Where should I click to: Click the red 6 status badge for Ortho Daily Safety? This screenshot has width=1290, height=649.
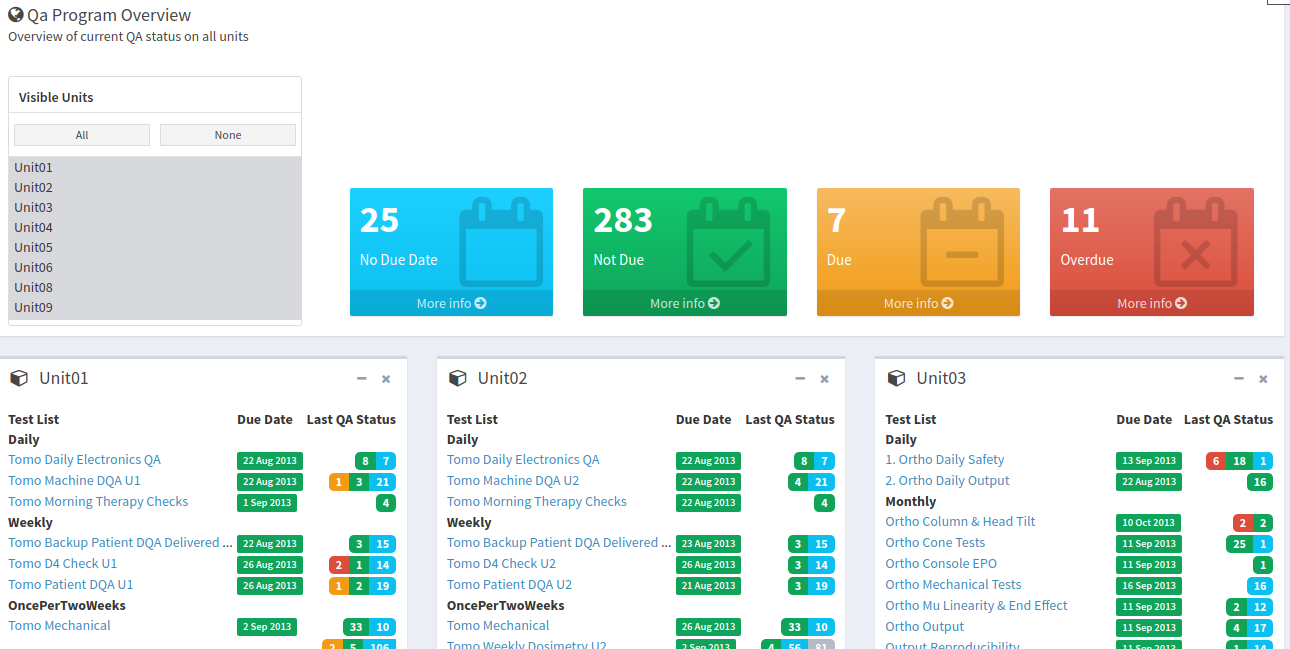[1216, 461]
